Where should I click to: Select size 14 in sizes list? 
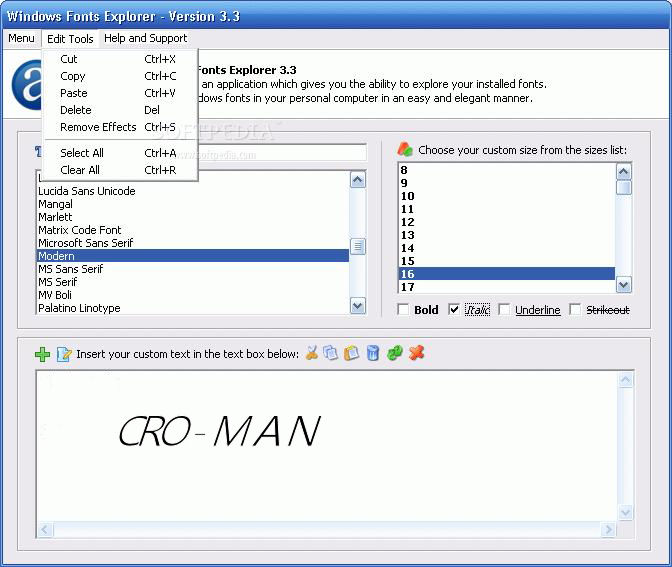pos(507,248)
